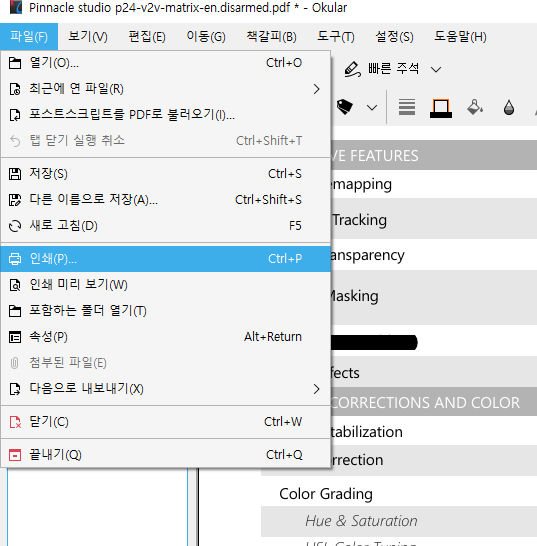
Task: Click the floppy disk icon beside 저장(S)
Action: point(15,174)
